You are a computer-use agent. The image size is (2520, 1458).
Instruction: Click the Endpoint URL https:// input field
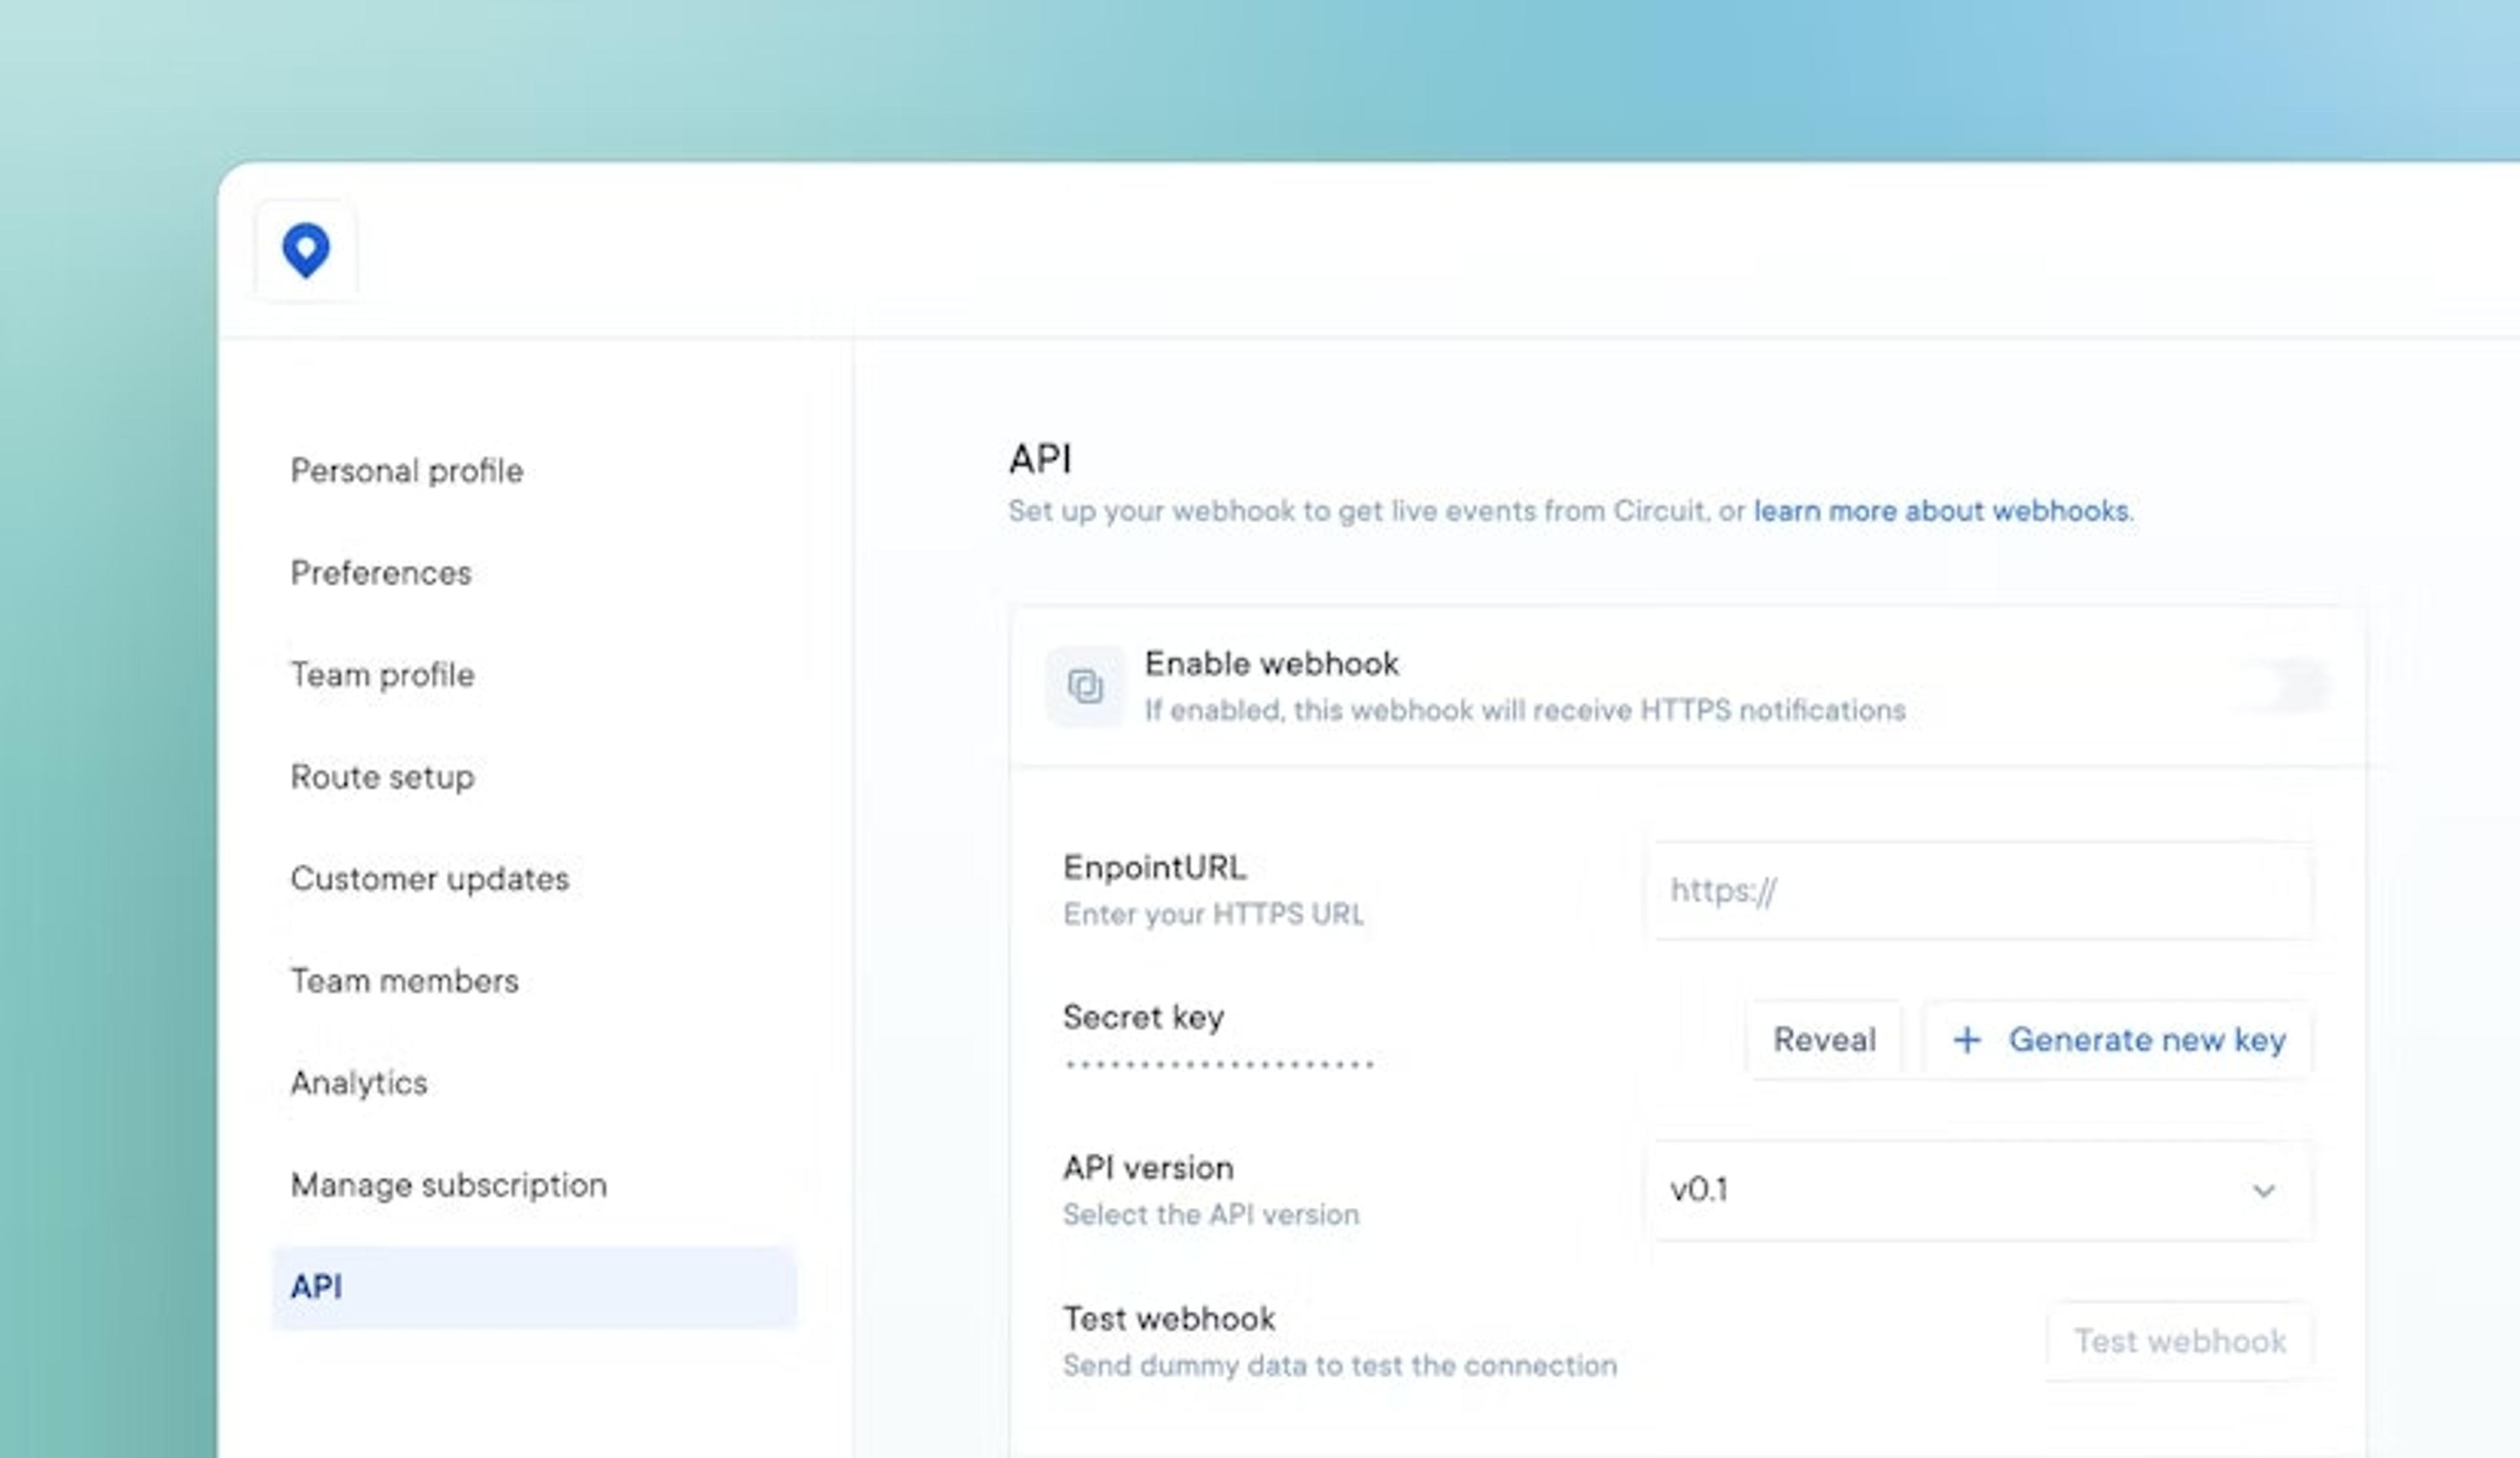tap(1978, 890)
